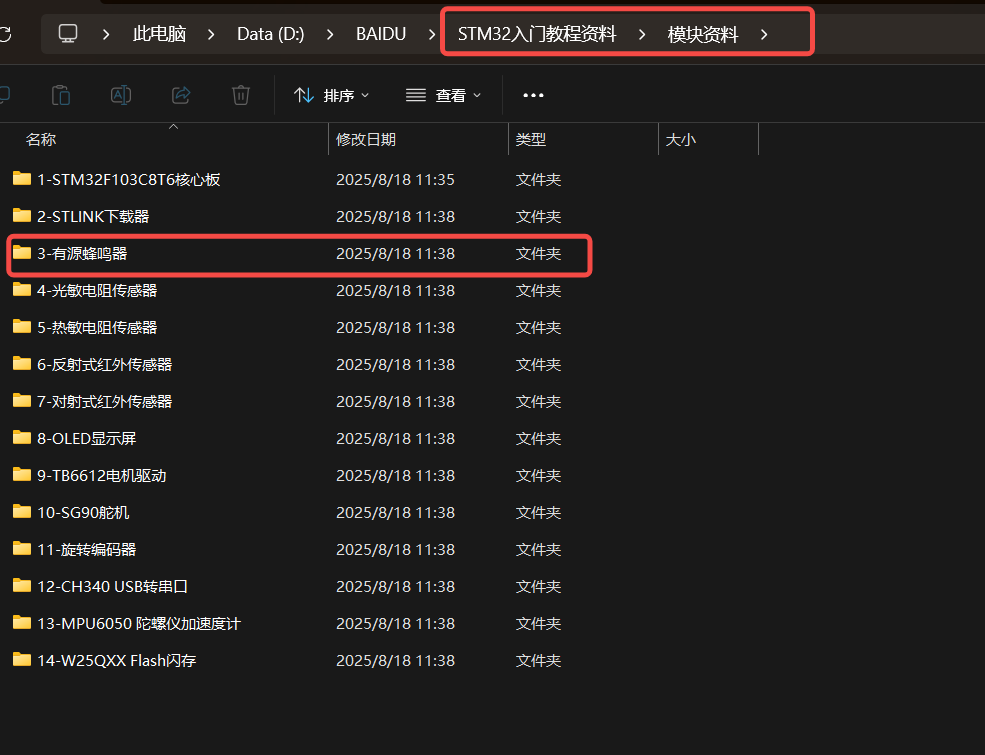Select the name 11-旋转编码器
Viewport: 985px width, 755px height.
(87, 550)
